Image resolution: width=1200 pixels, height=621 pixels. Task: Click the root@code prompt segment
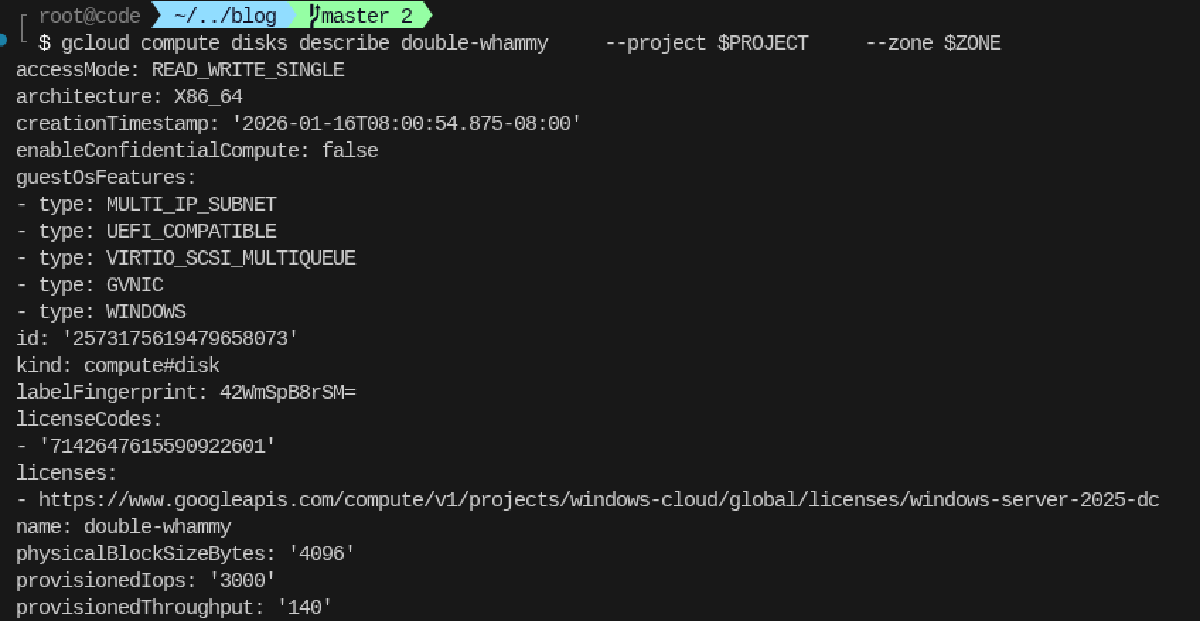90,16
